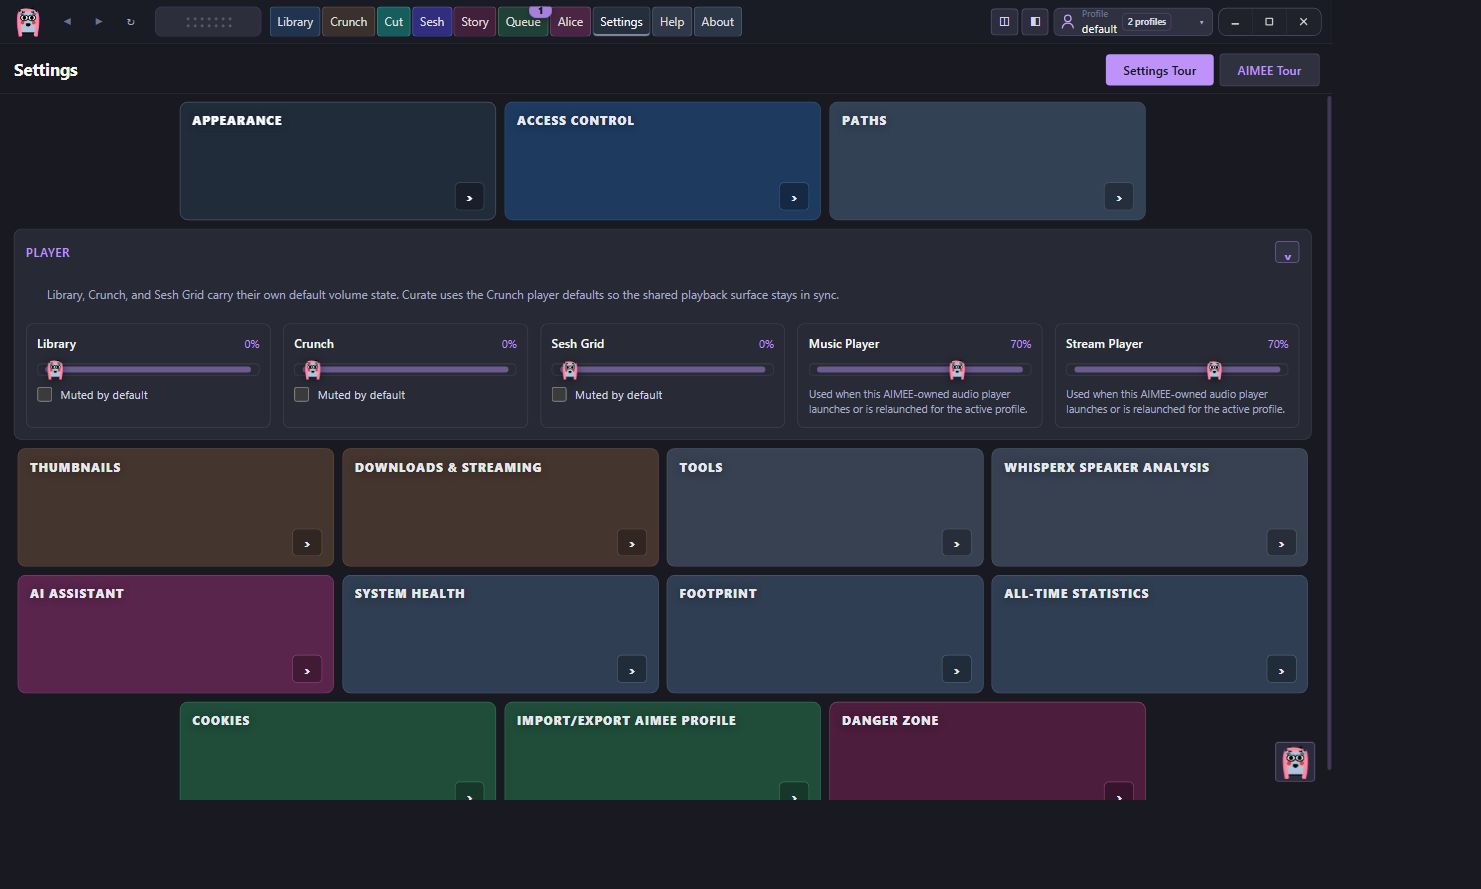Click the Music Player 70% value
Image resolution: width=1481 pixels, height=889 pixels.
[1020, 344]
